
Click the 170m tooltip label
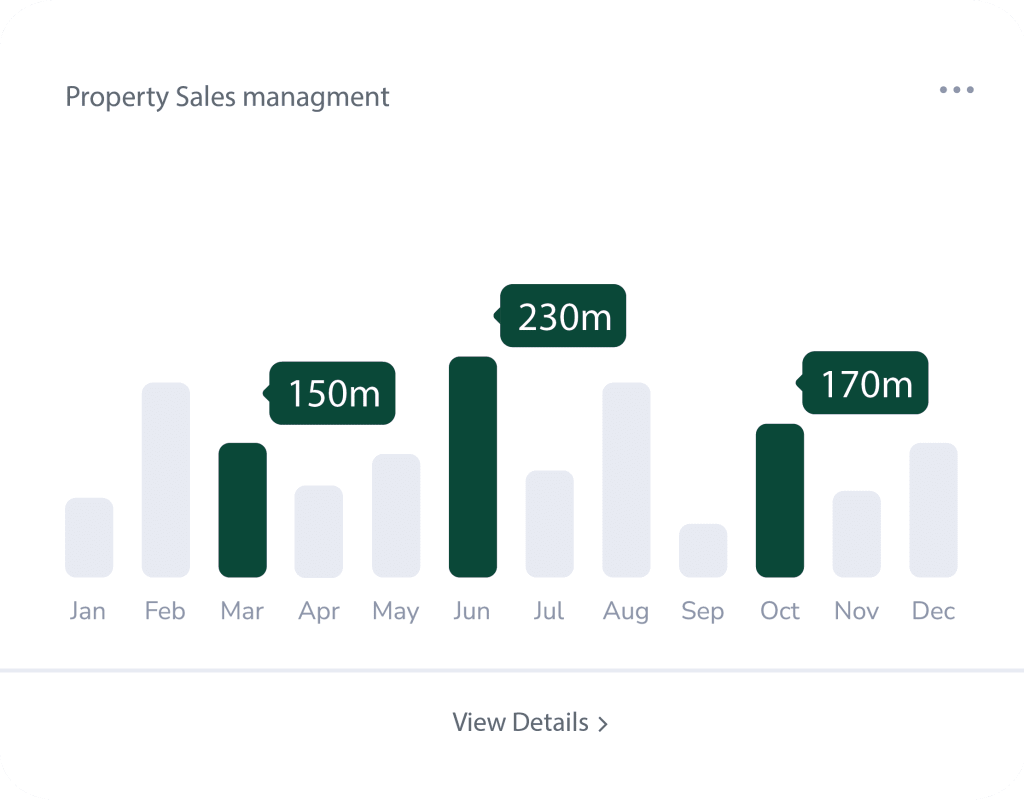click(x=867, y=383)
